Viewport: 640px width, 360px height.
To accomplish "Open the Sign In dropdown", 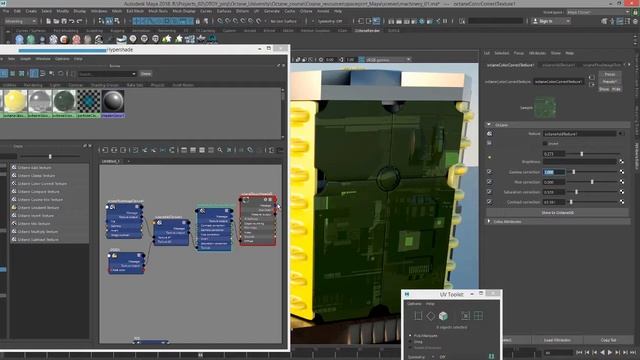I will 551,21.
